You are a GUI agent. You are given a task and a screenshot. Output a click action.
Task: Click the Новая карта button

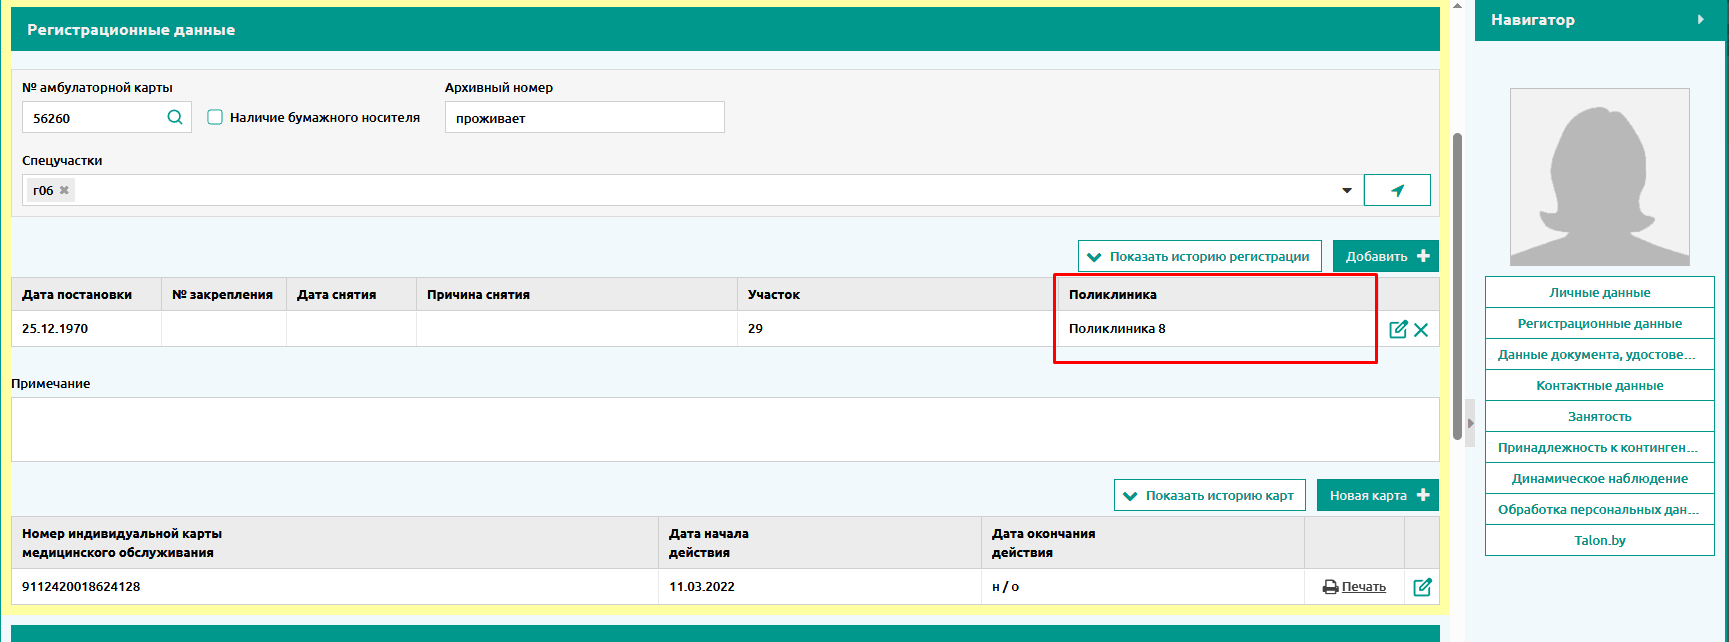point(1377,495)
